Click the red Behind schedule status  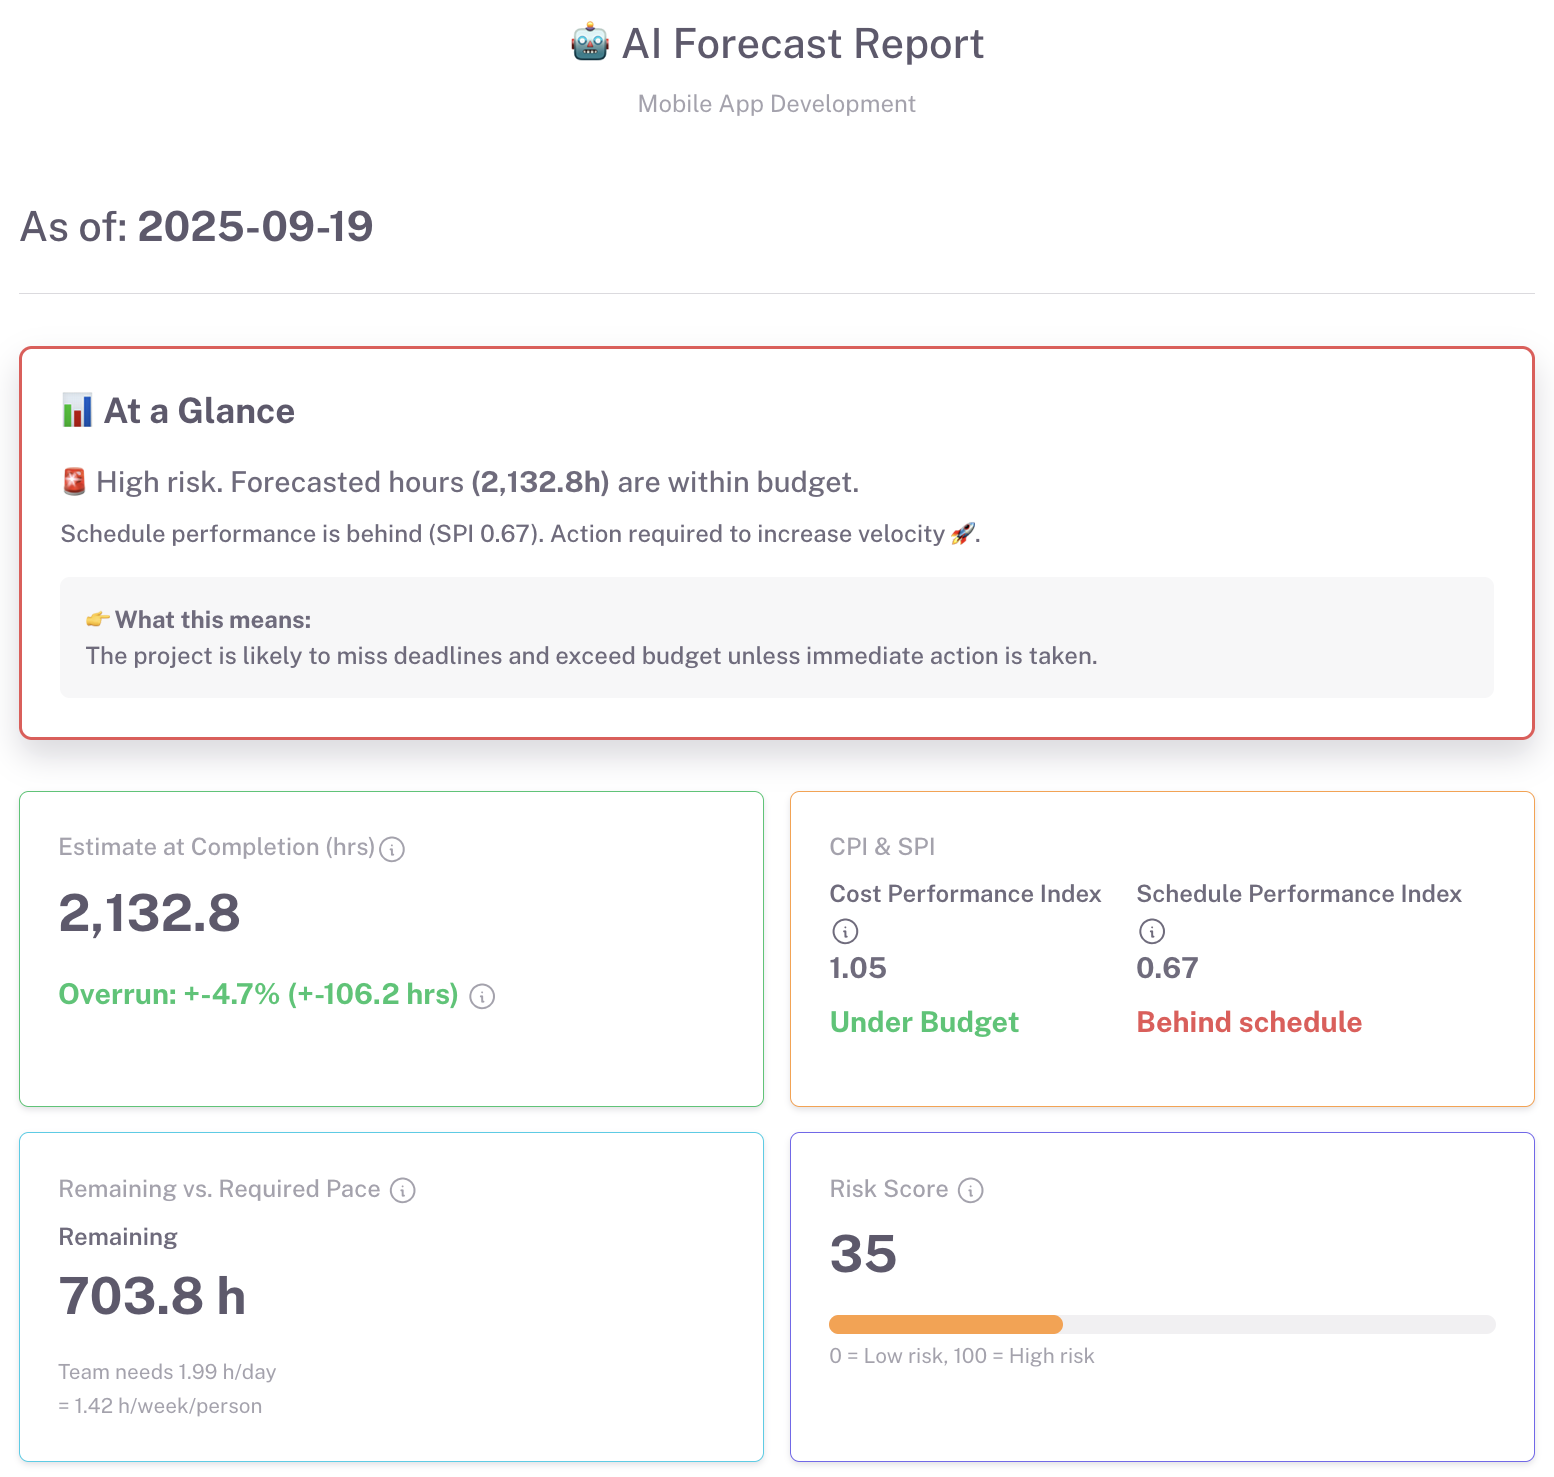click(1249, 1022)
